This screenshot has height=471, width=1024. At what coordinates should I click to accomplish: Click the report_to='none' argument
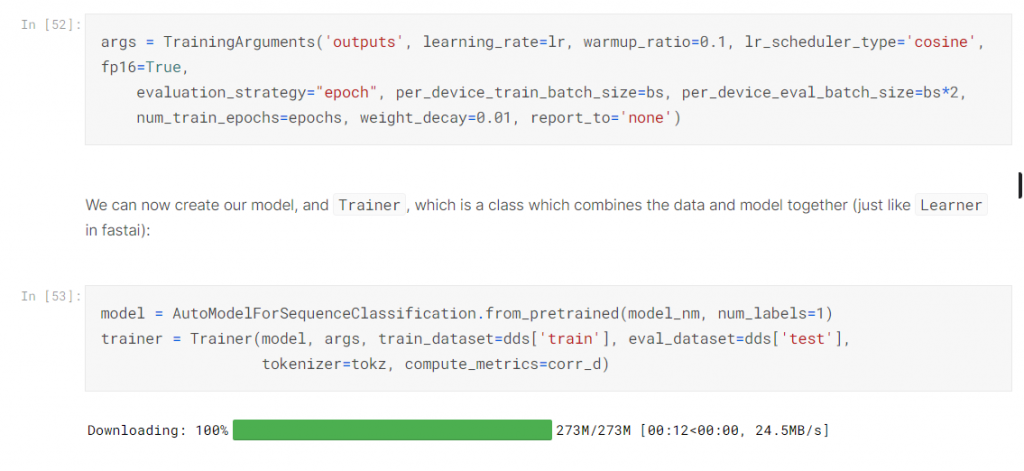coord(605,118)
